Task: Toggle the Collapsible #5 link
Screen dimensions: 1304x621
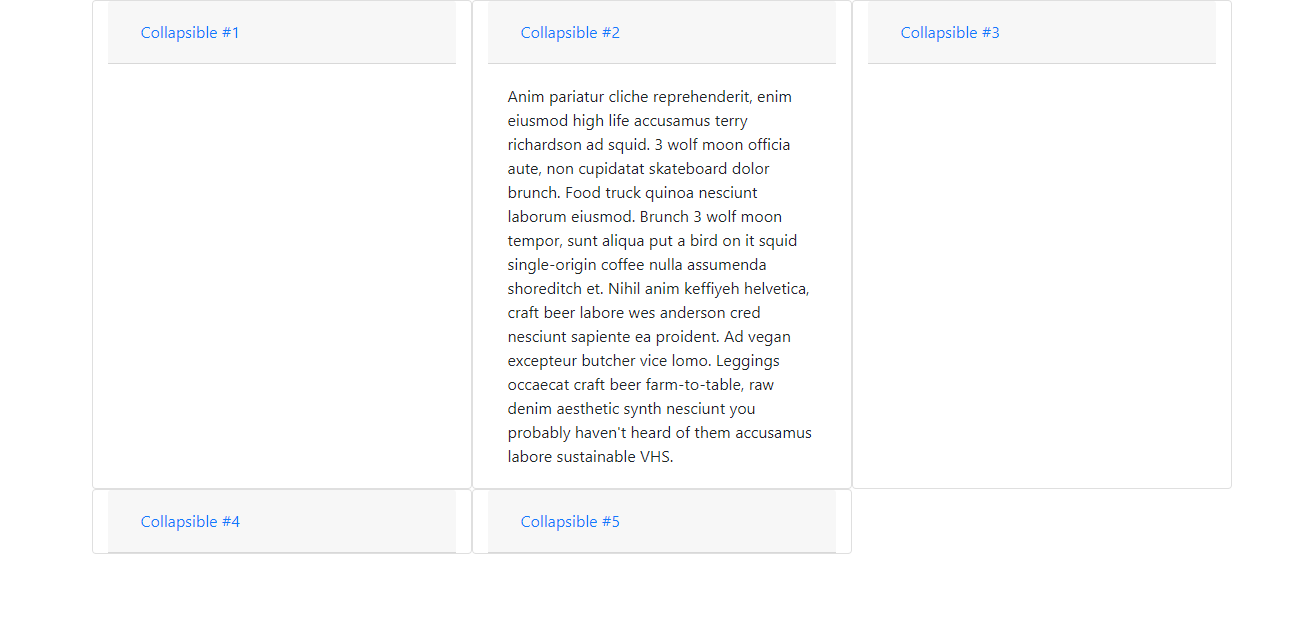Action: [570, 522]
